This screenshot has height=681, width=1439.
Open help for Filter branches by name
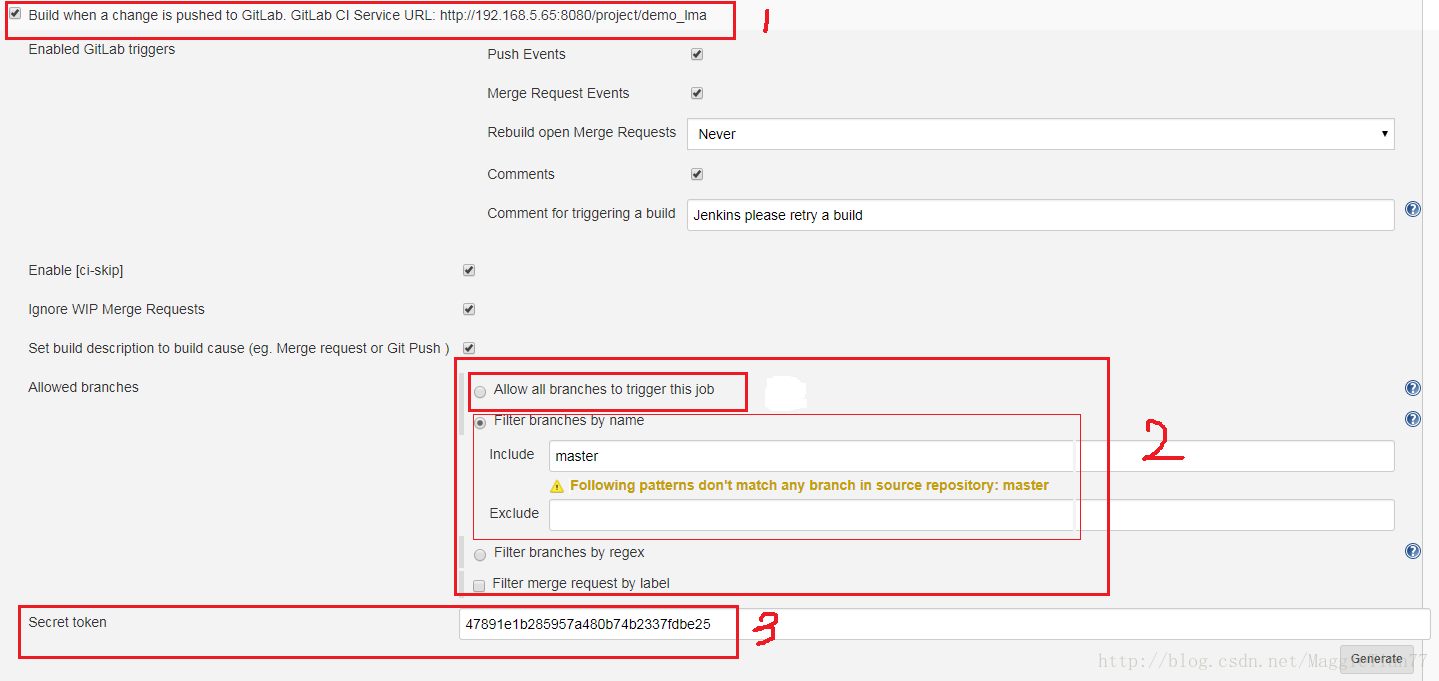(x=1412, y=419)
